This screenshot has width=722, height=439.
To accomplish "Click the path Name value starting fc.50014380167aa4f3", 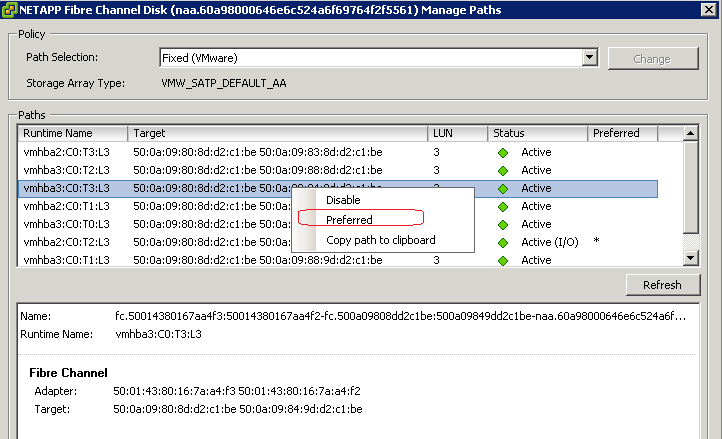I will [x=400, y=316].
